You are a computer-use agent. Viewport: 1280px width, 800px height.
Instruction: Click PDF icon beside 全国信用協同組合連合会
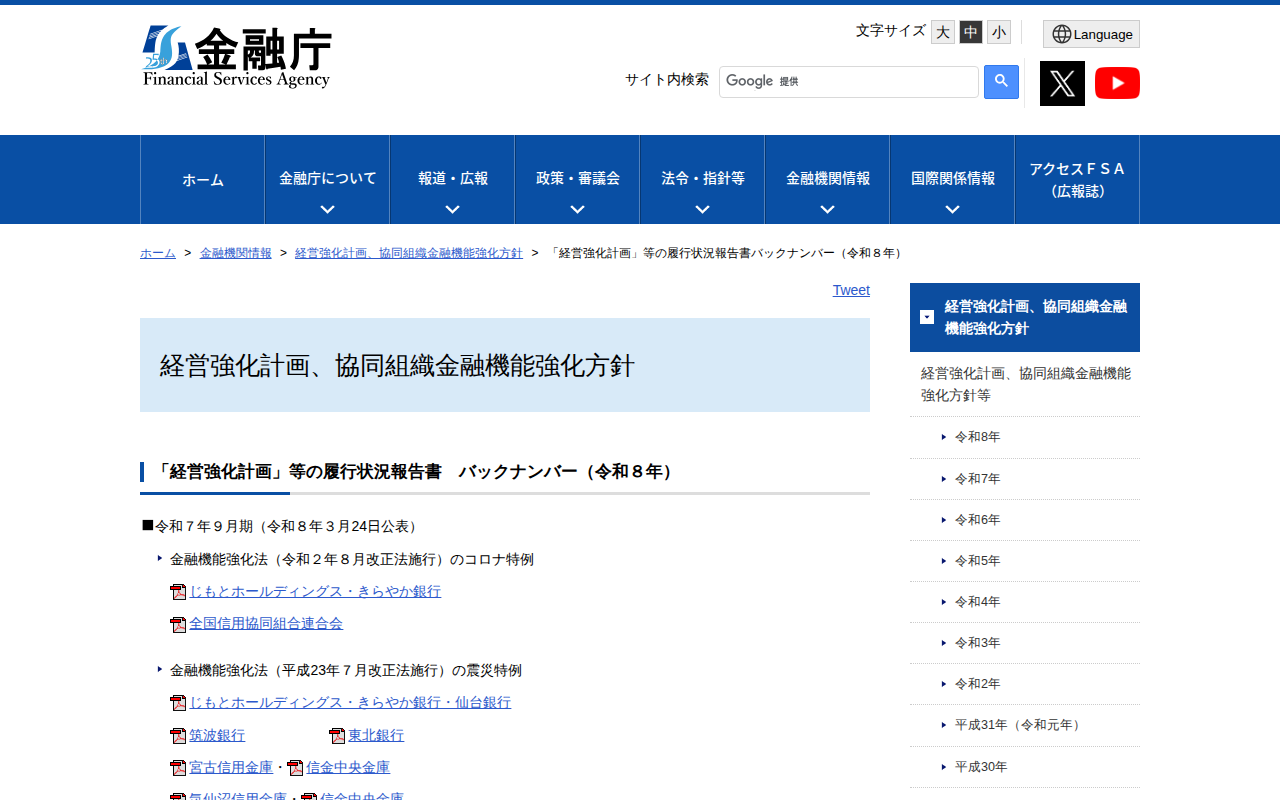(178, 624)
